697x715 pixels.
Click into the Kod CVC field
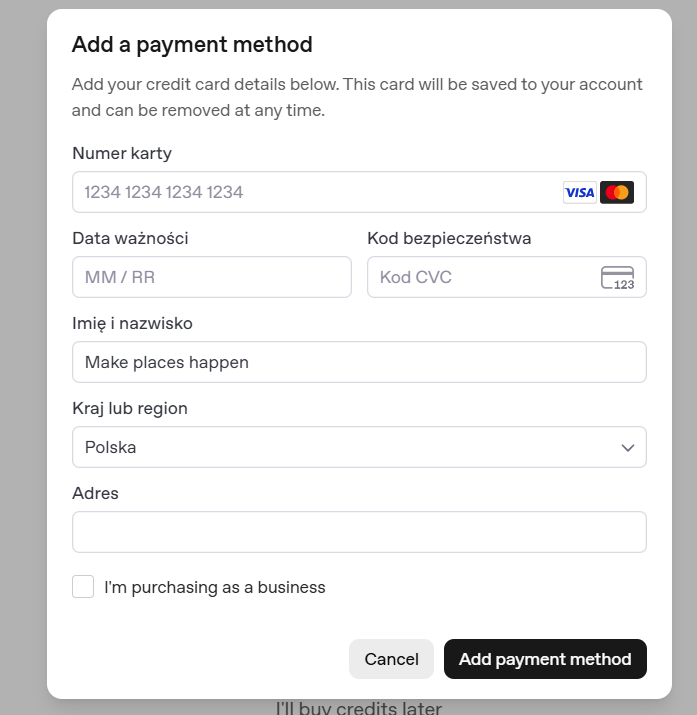[480, 277]
